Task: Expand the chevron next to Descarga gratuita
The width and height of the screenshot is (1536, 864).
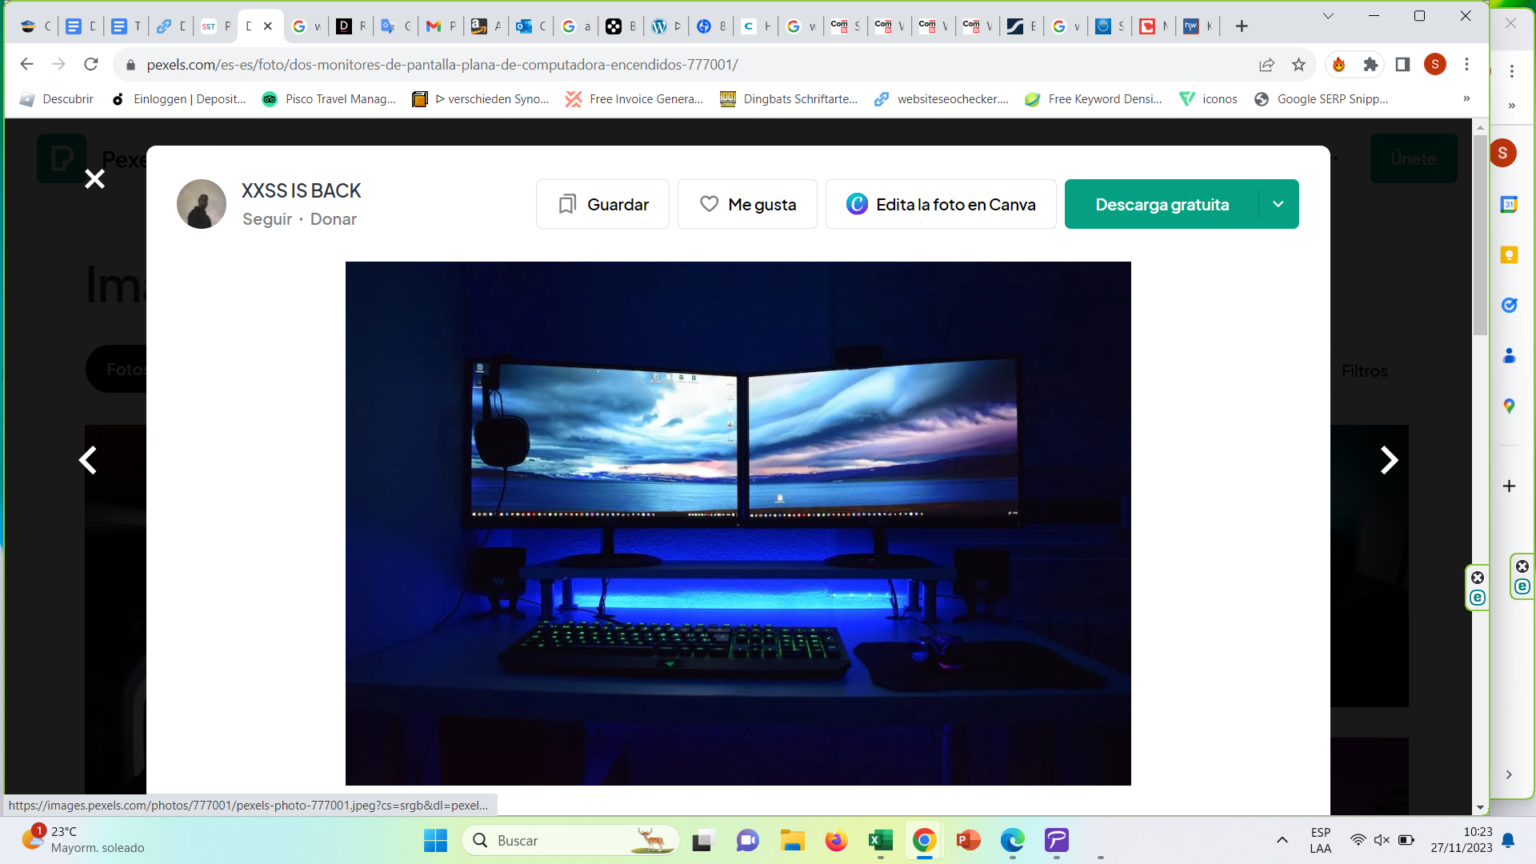Action: pos(1277,204)
